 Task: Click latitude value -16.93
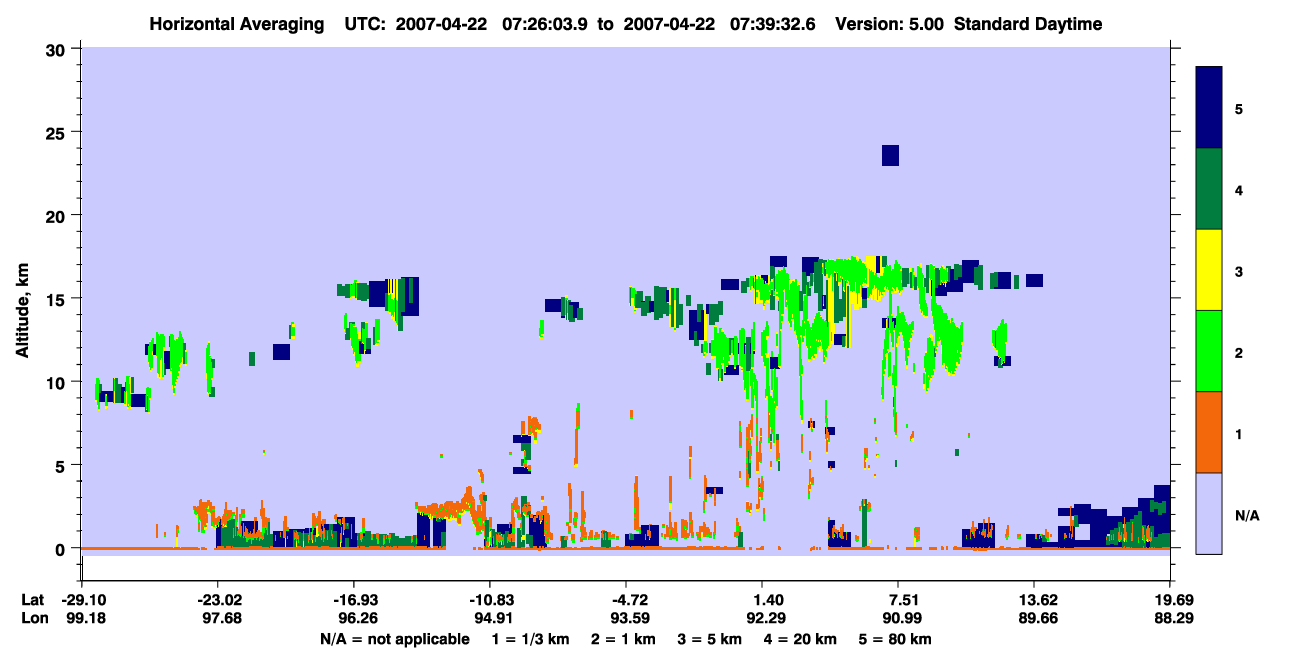pos(353,600)
